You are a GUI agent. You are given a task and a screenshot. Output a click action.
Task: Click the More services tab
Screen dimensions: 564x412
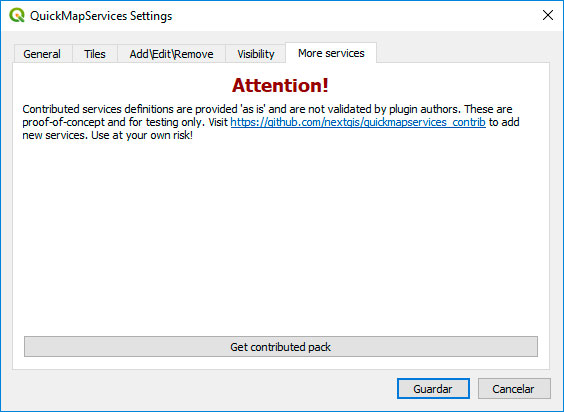click(x=331, y=53)
